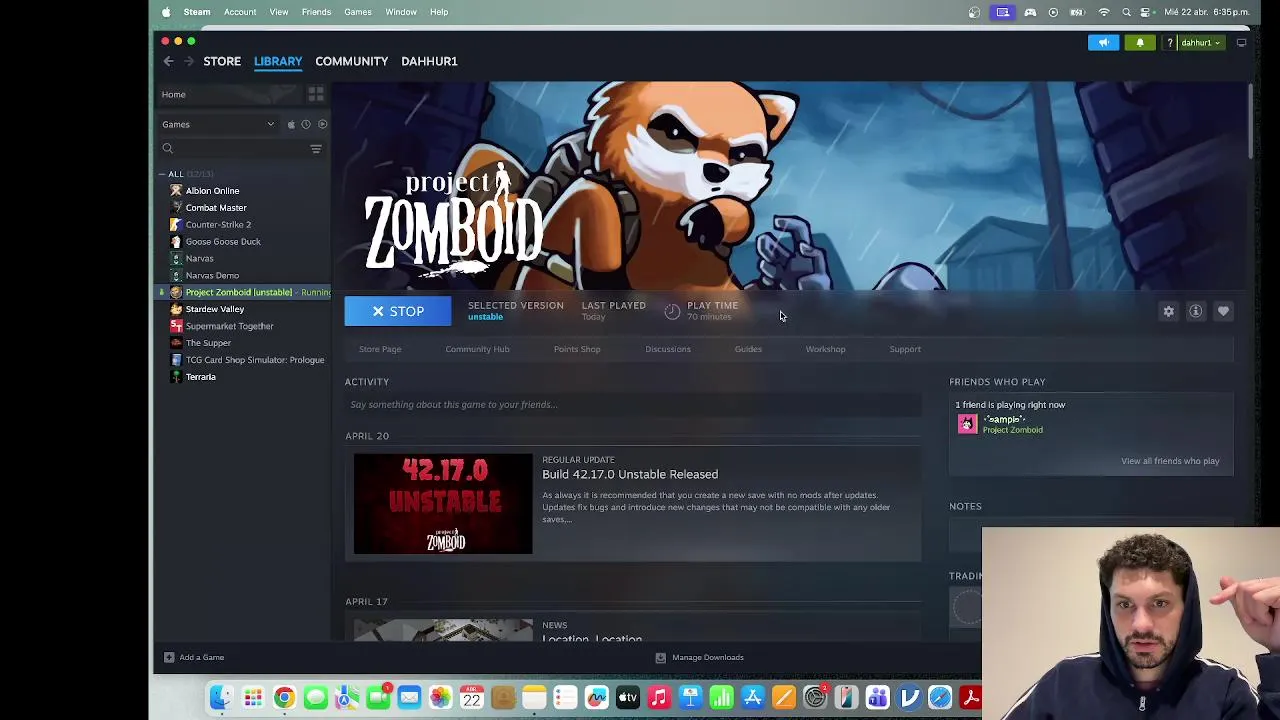Screen dimensions: 1280x720
Task: Select Combat Master in the library
Action: point(216,207)
